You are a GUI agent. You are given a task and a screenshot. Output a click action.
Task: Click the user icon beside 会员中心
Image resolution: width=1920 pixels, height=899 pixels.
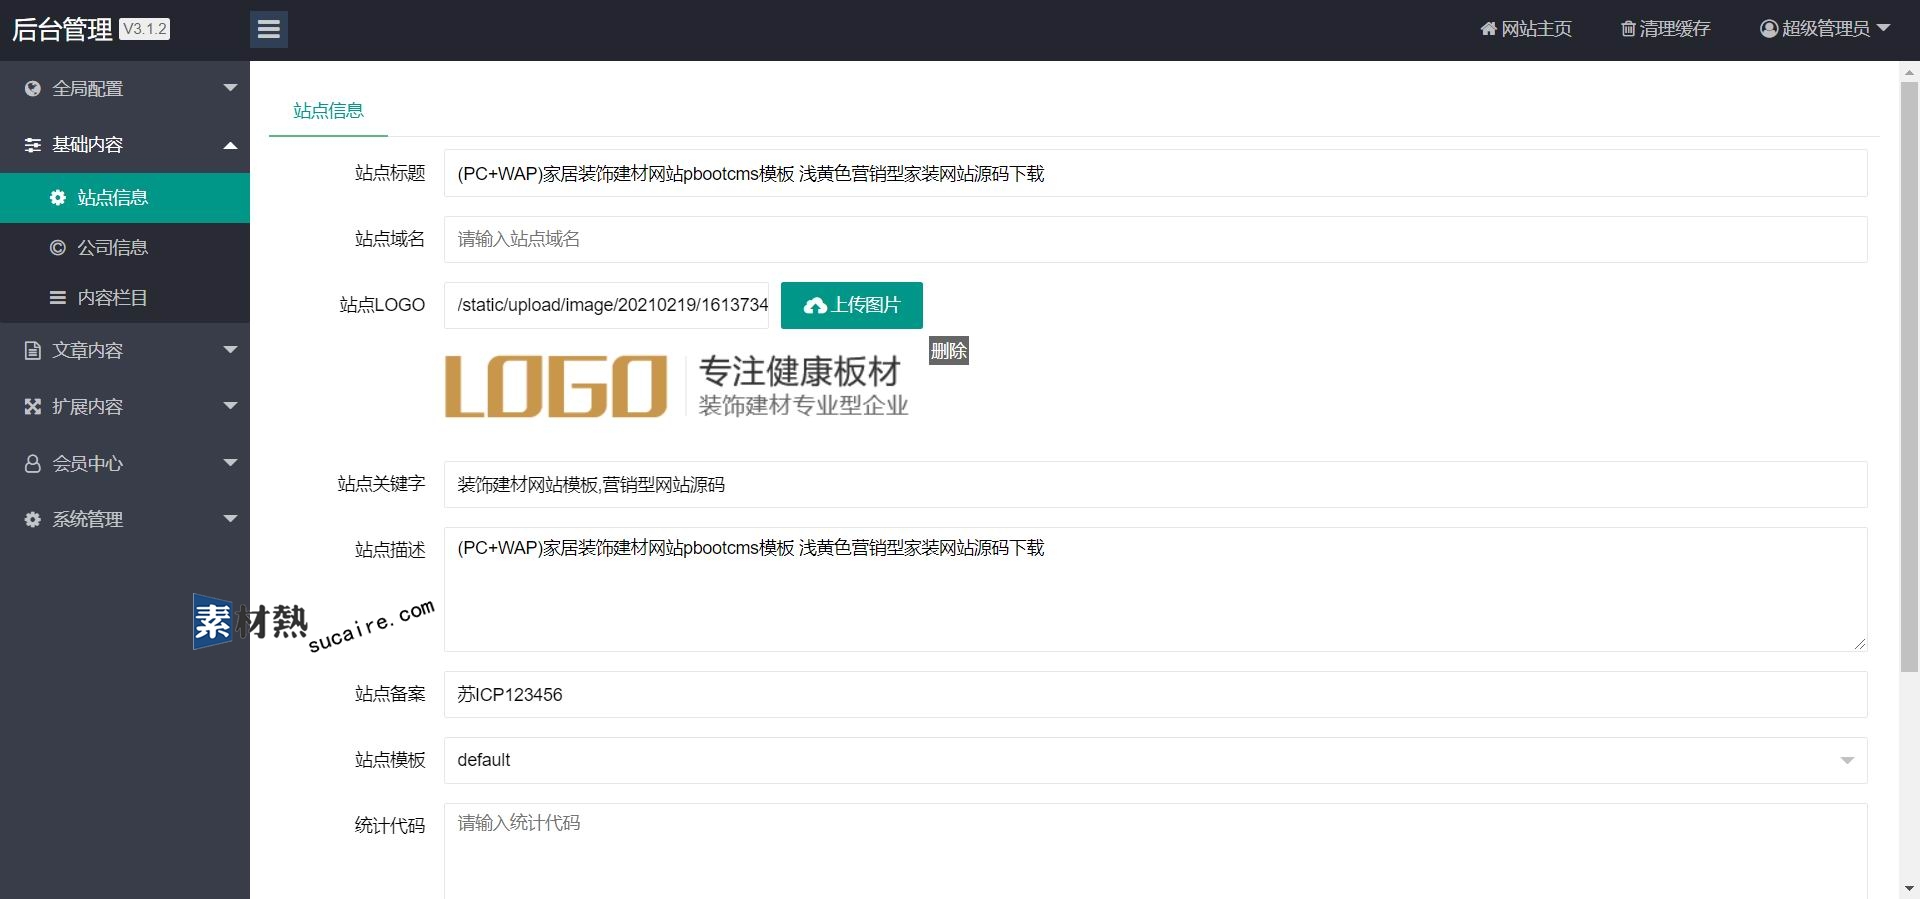click(x=33, y=463)
